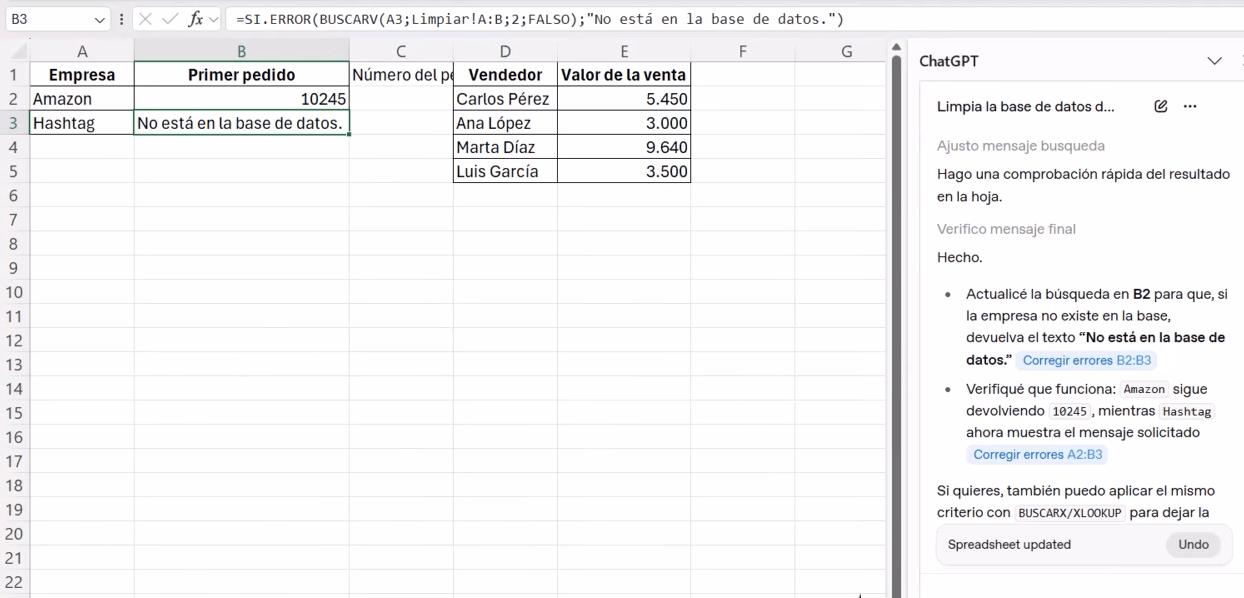The width and height of the screenshot is (1244, 598).
Task: Select the 'Vendedor' header cell
Action: [505, 75]
